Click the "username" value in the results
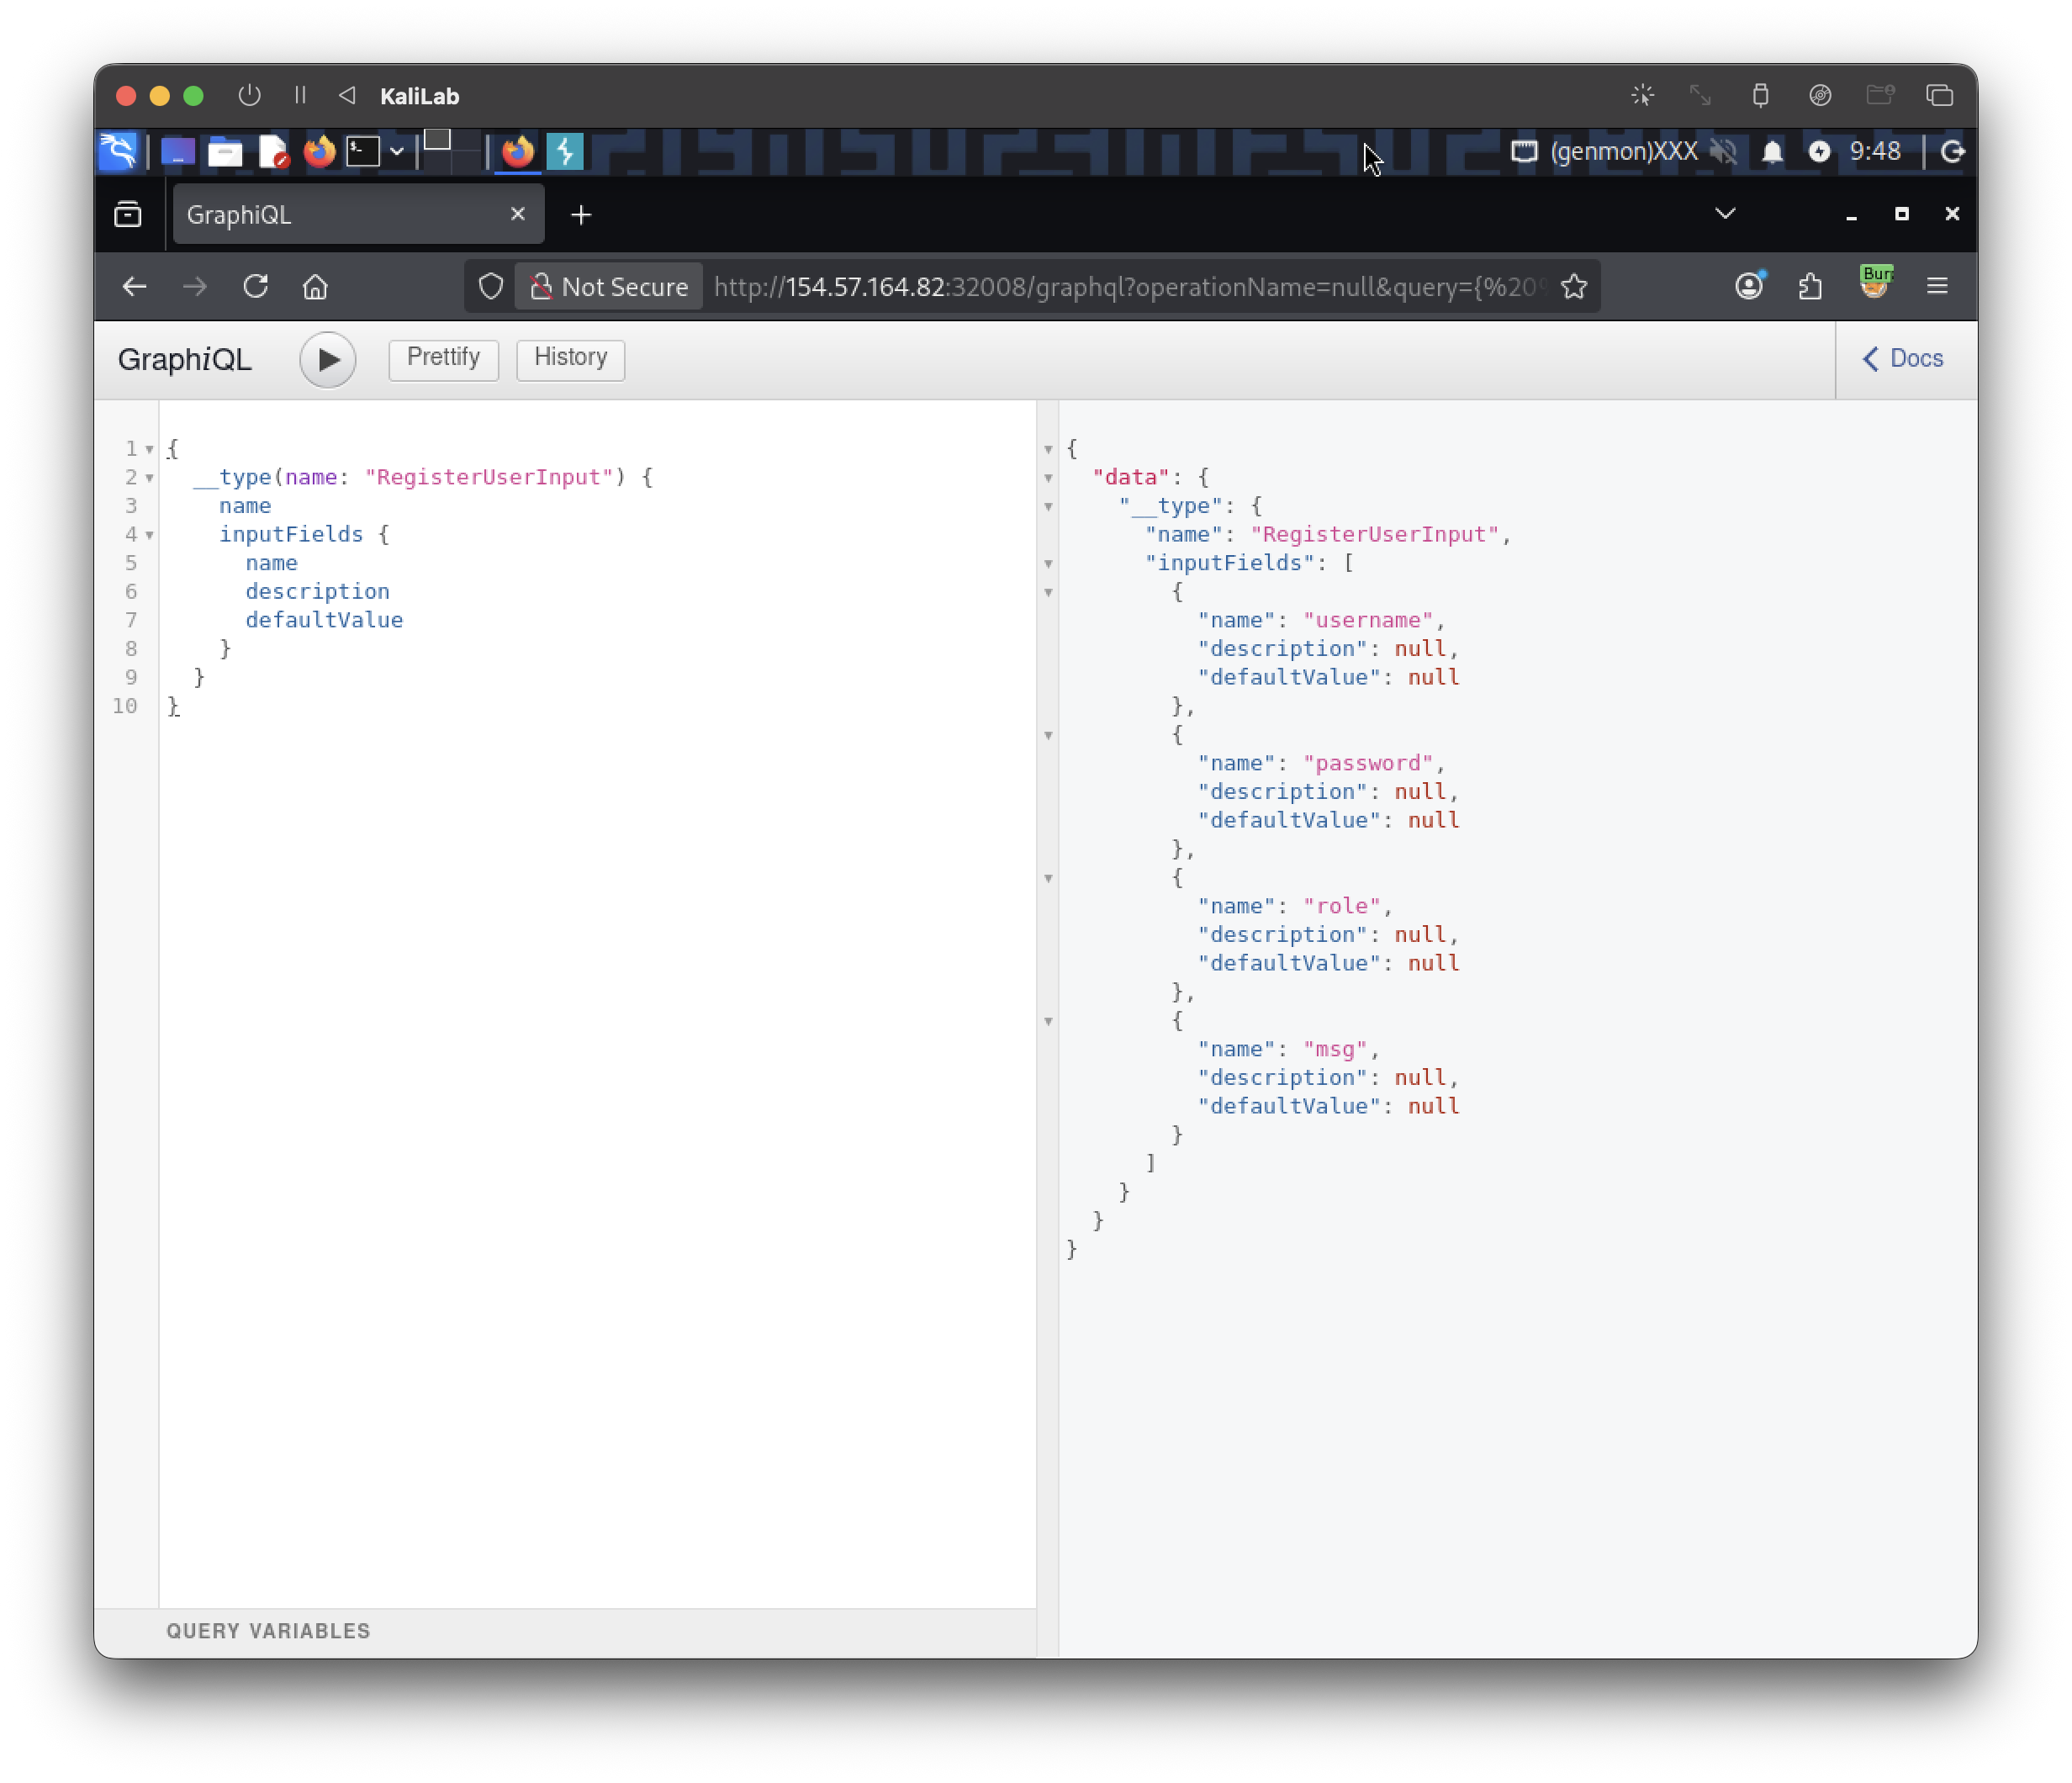This screenshot has height=1783, width=2072. pos(1368,620)
